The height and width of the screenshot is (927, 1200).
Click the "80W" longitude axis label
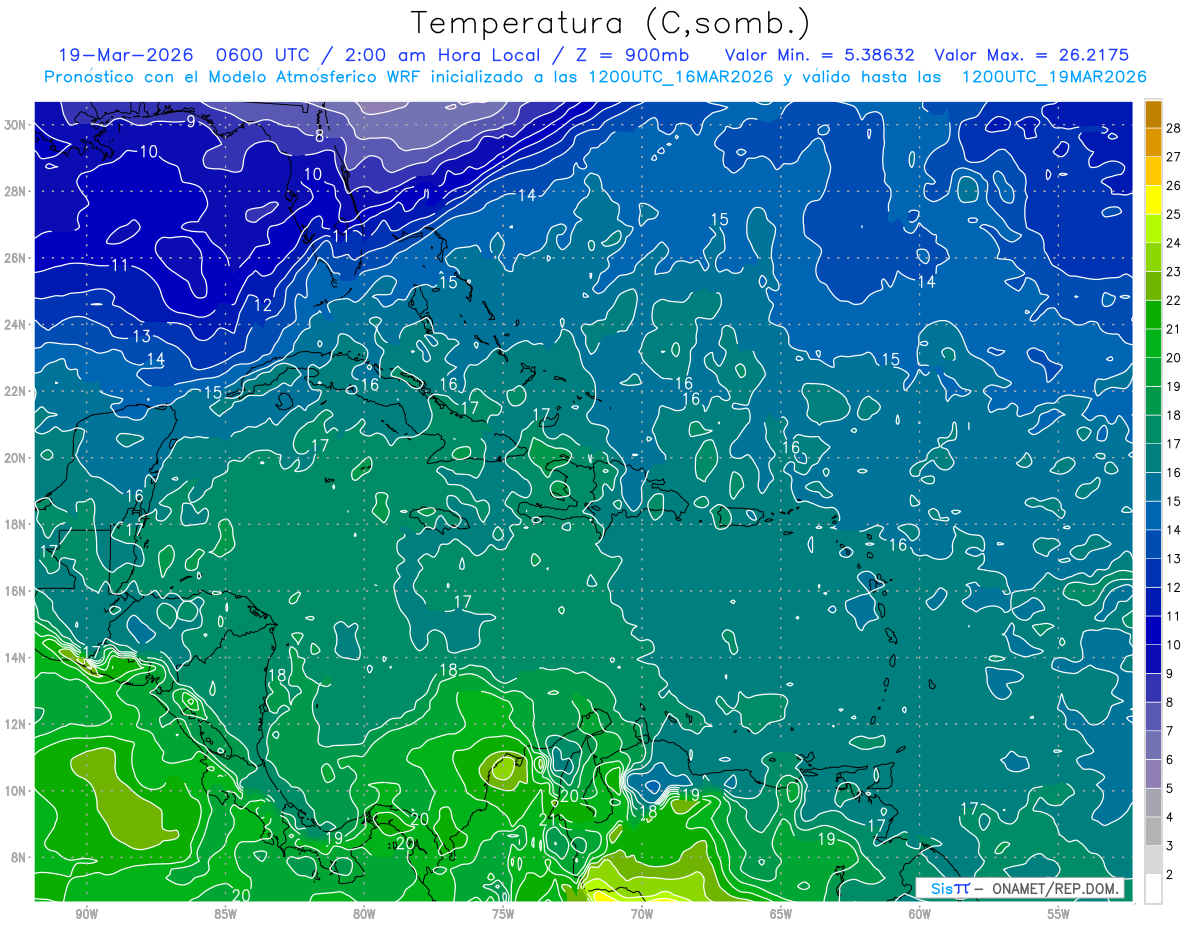click(x=364, y=914)
